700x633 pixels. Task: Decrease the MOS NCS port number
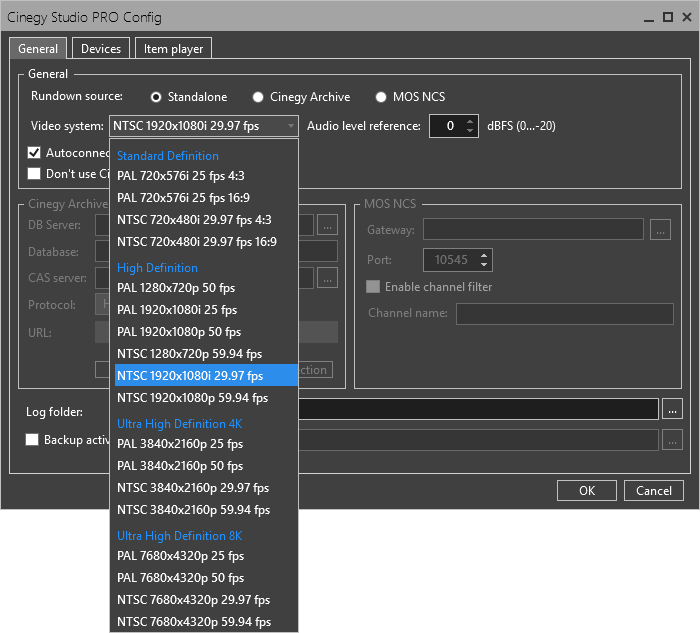(484, 264)
